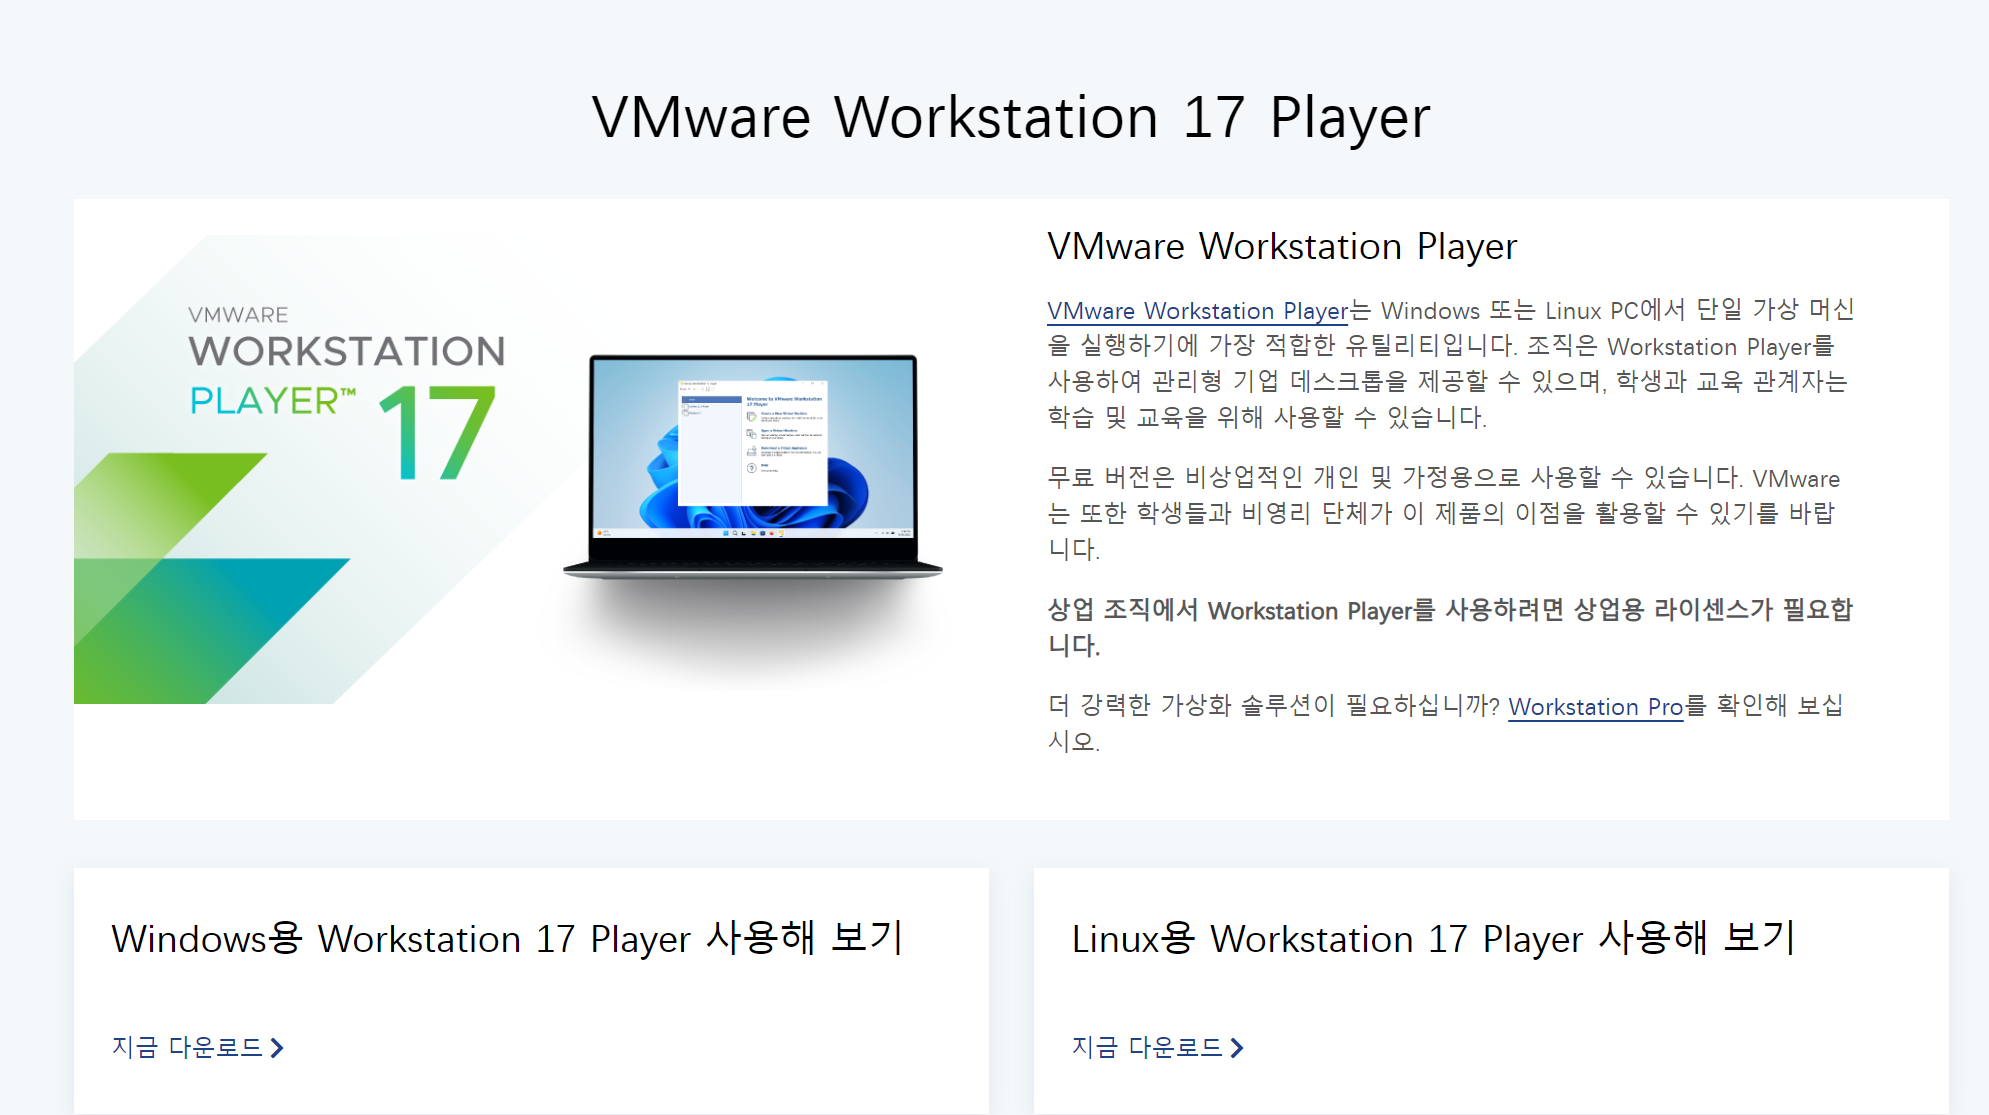Select the Windows용 Workstation 17 Player heading
The height and width of the screenshot is (1115, 1989).
click(507, 939)
